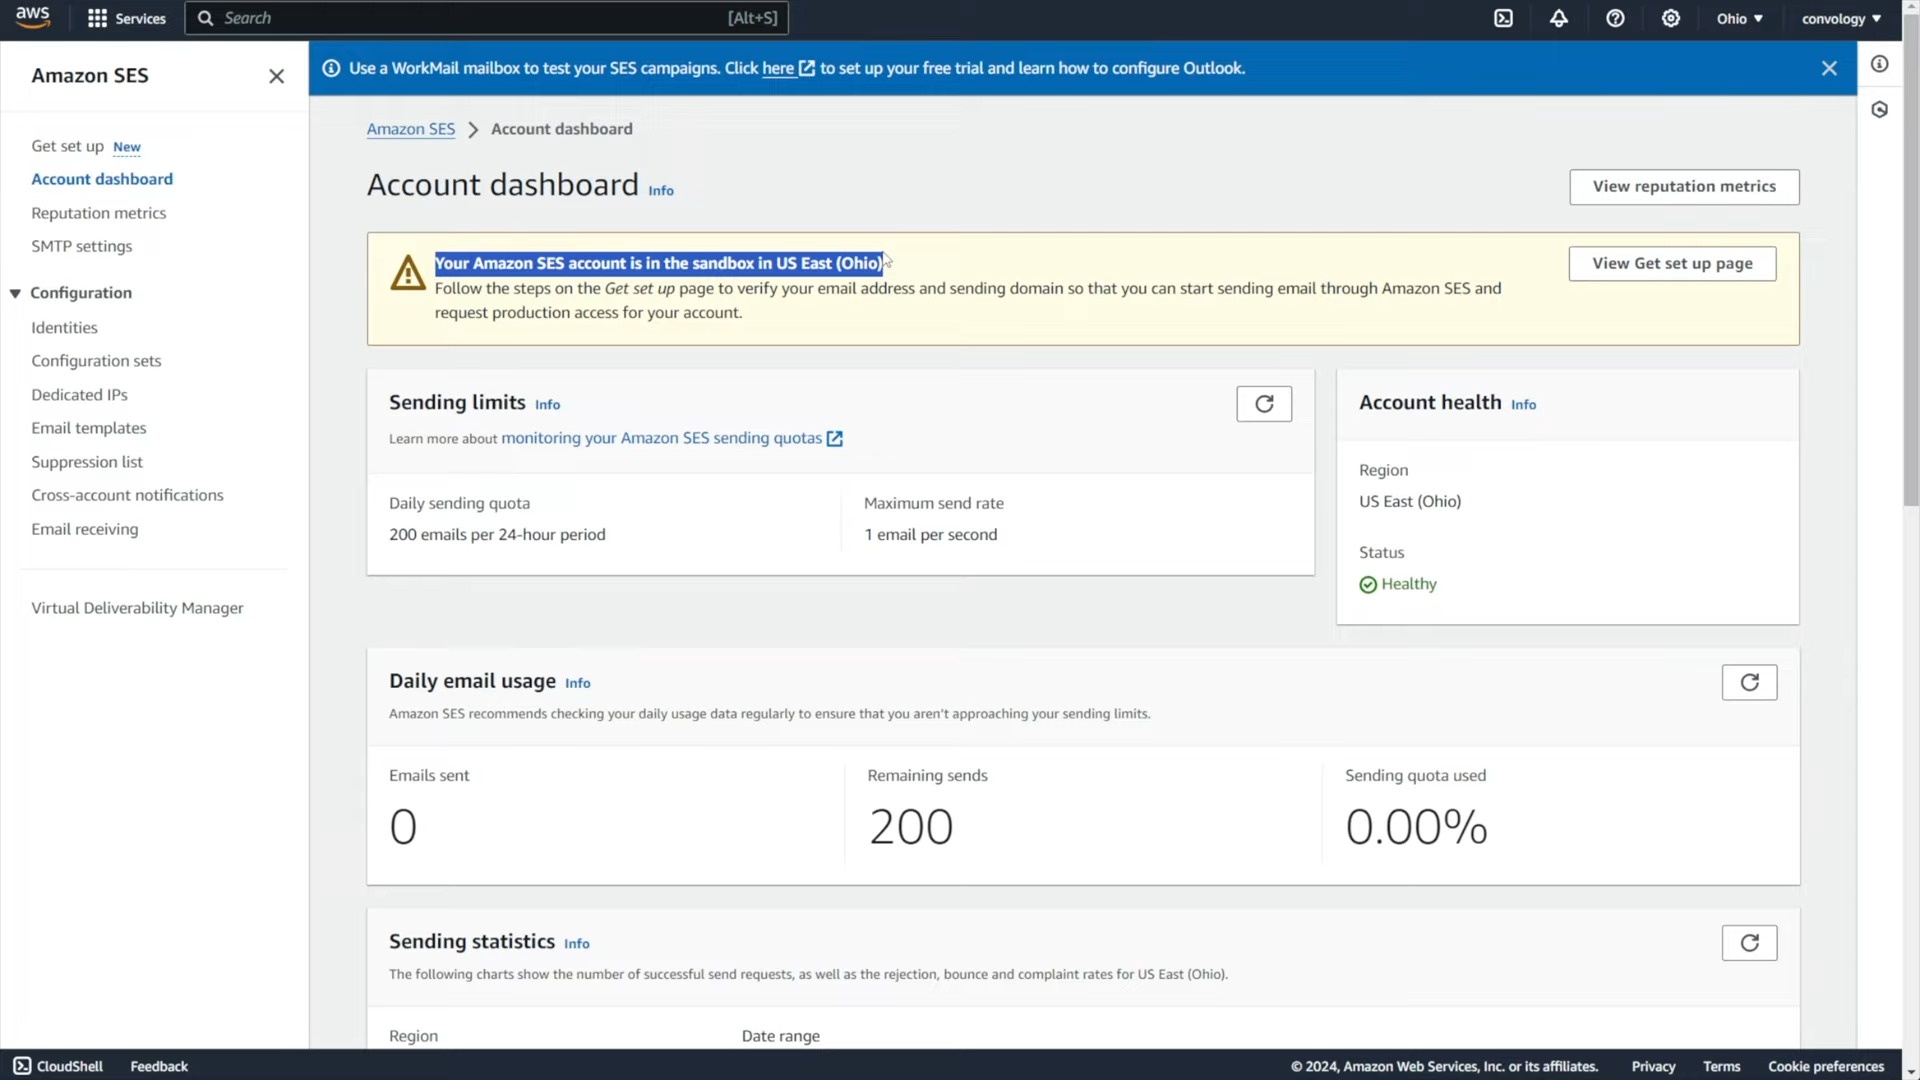1920x1080 pixels.
Task: Click View Get set up page button
Action: click(1672, 264)
